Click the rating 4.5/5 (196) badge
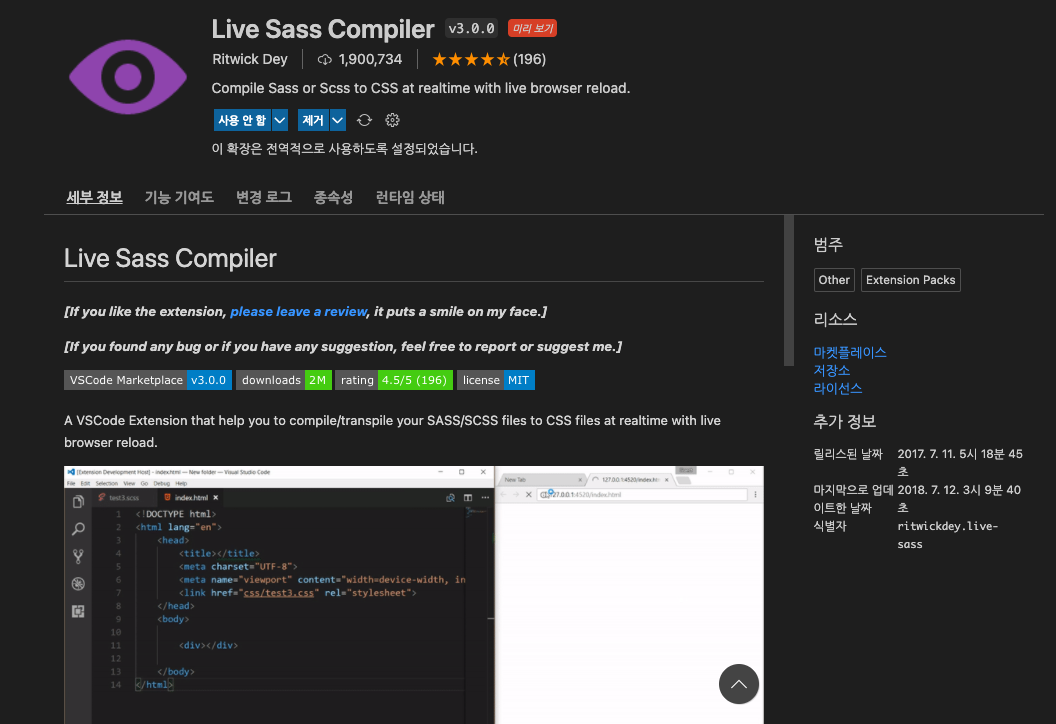Image resolution: width=1056 pixels, height=724 pixels. point(394,380)
